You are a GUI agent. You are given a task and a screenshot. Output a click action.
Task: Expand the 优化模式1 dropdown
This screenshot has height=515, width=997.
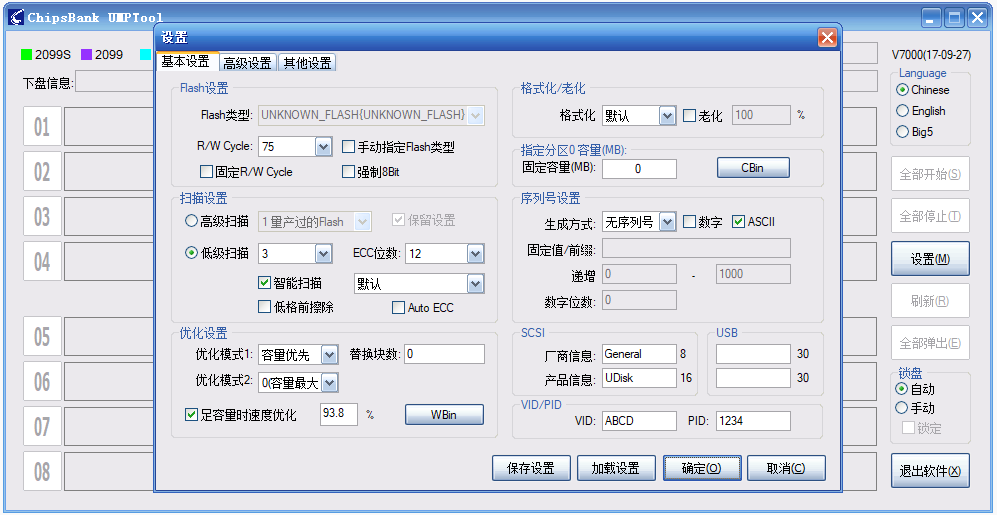[x=329, y=355]
